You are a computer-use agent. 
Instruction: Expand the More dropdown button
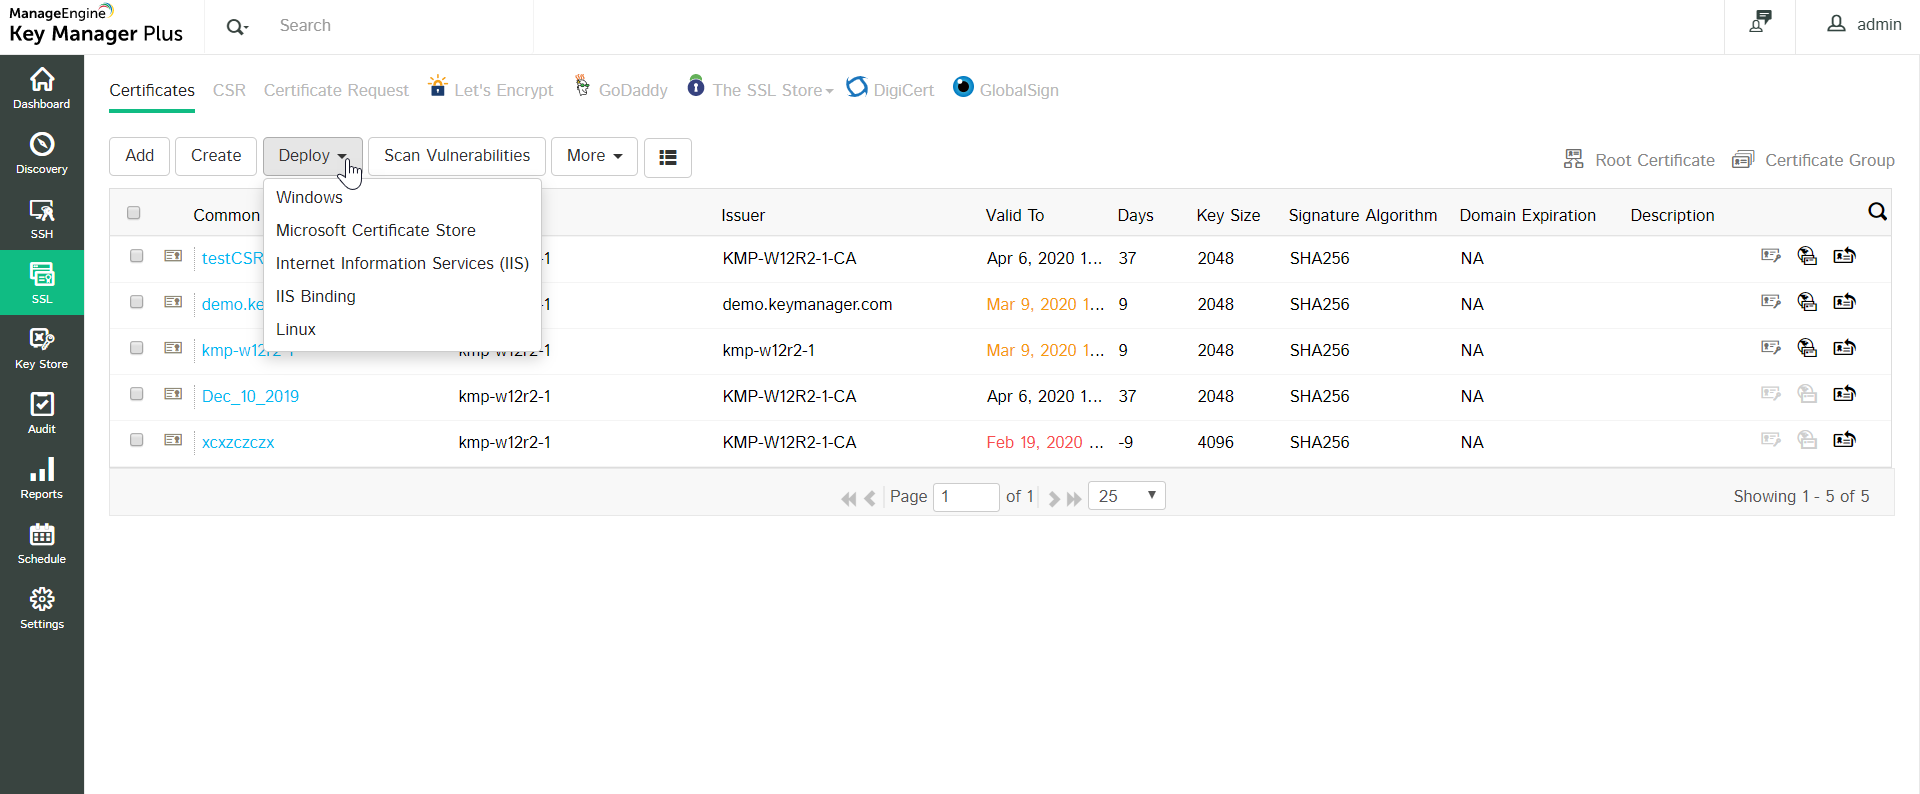coord(594,156)
